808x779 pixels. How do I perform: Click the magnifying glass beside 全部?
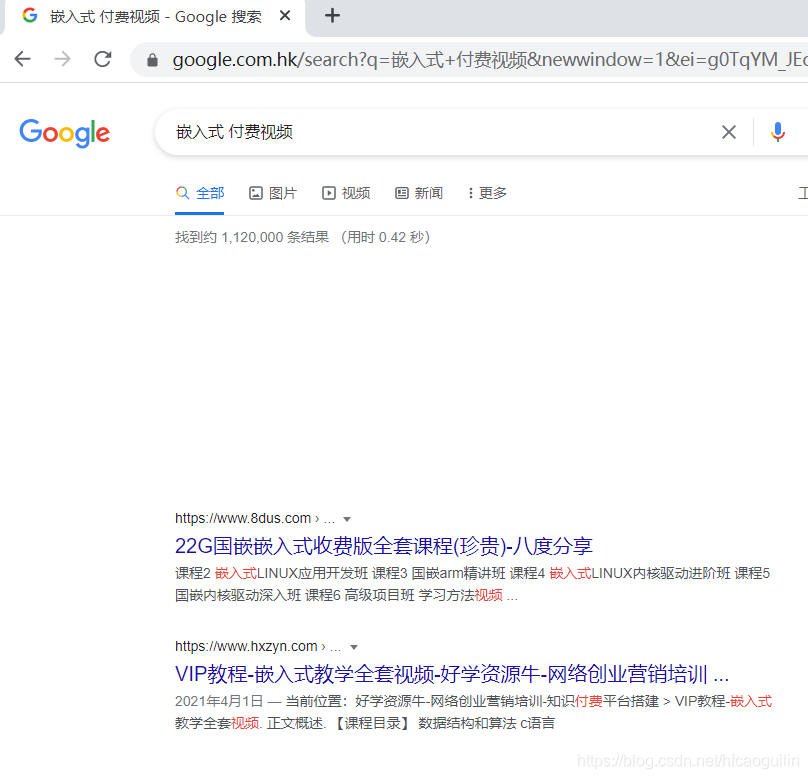[x=183, y=192]
